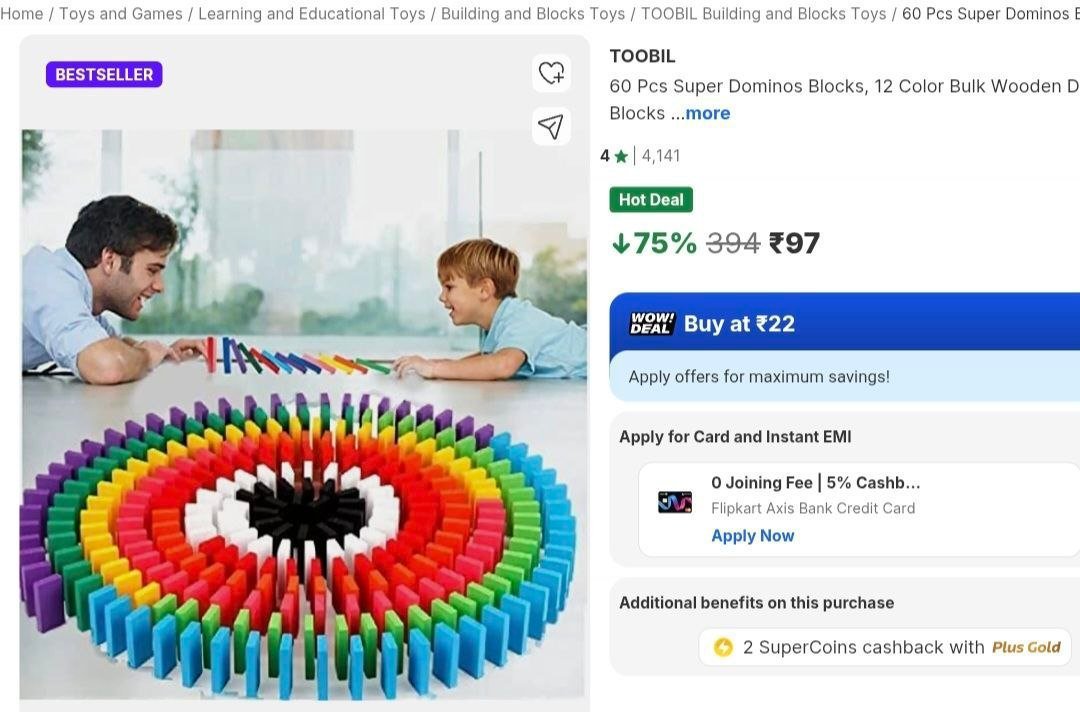Click the green discount down-arrow icon
Viewport: 1080px width, 712px height.
[621, 243]
